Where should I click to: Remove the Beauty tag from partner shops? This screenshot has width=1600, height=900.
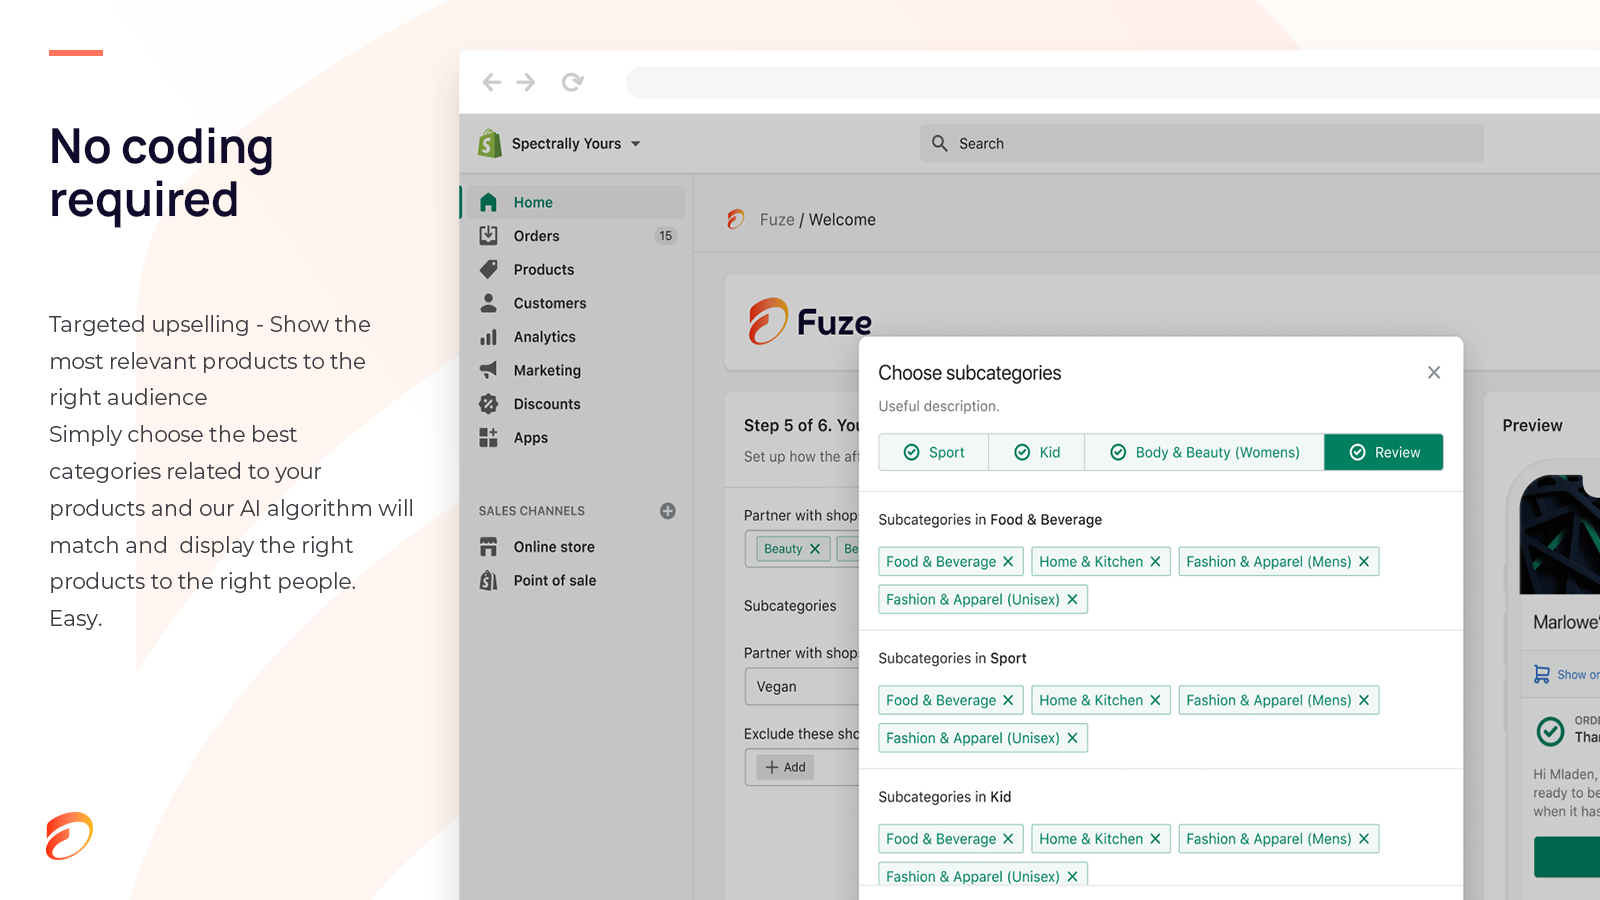[x=815, y=548]
